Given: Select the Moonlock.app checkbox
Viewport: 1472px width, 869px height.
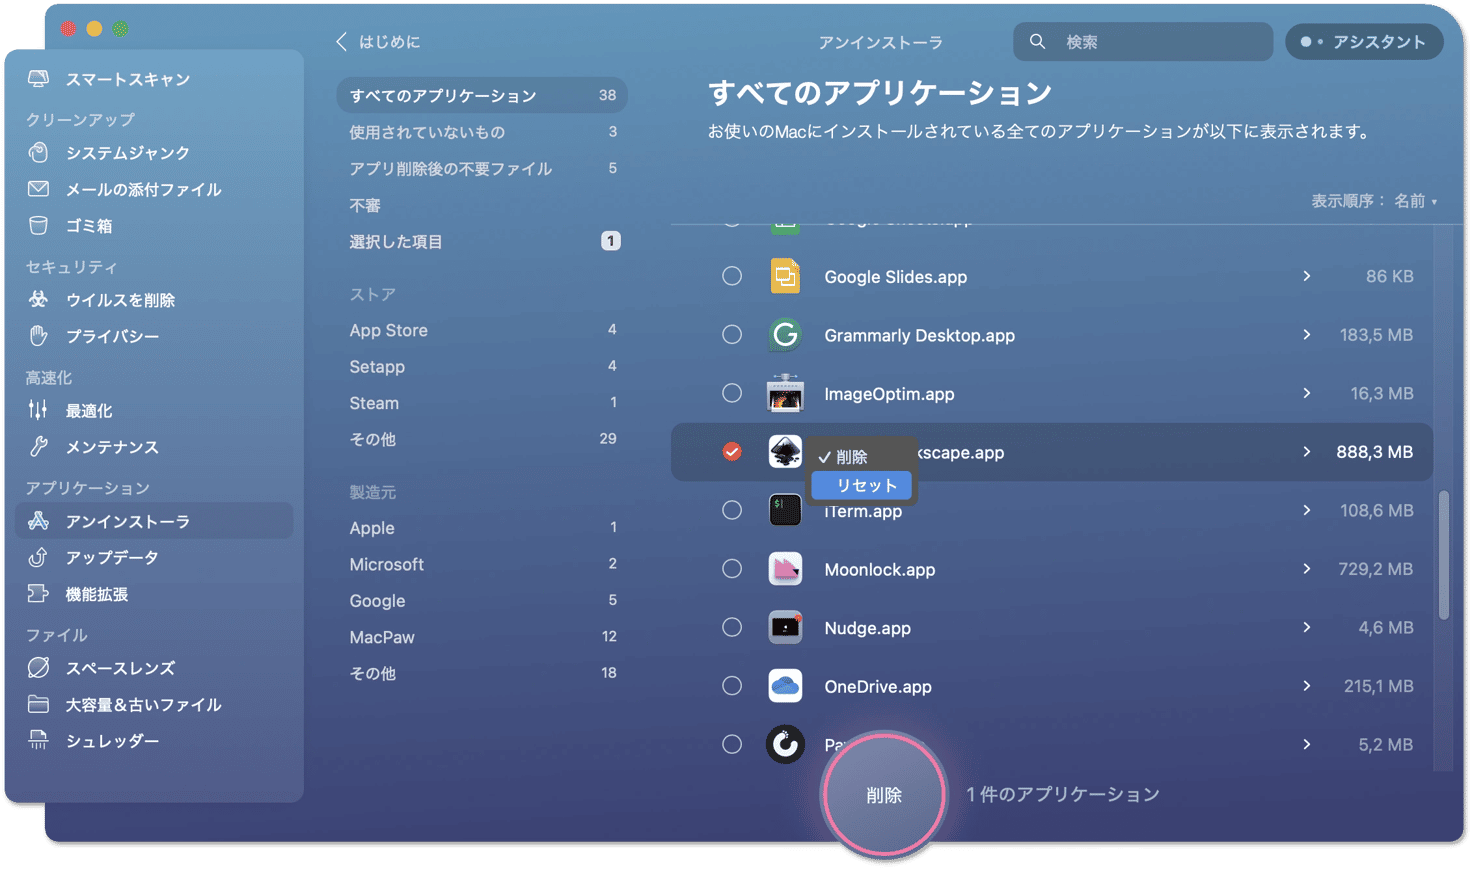Looking at the screenshot, I should tap(732, 569).
